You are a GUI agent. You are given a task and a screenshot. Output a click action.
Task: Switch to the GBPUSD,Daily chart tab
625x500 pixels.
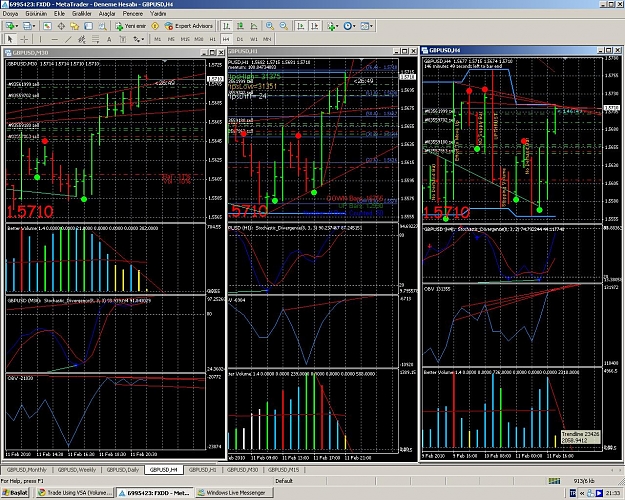tap(122, 470)
